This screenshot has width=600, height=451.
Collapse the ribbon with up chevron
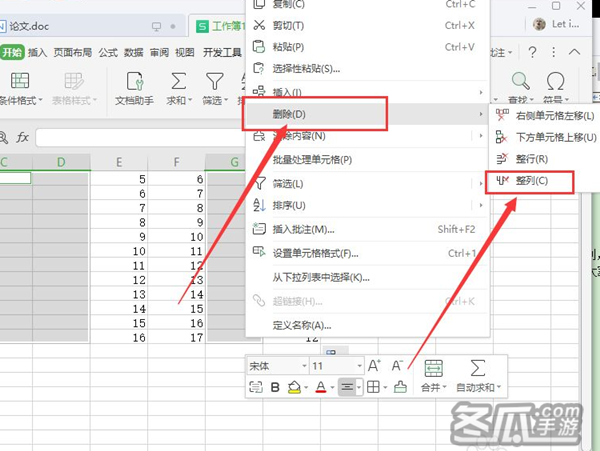coord(574,52)
